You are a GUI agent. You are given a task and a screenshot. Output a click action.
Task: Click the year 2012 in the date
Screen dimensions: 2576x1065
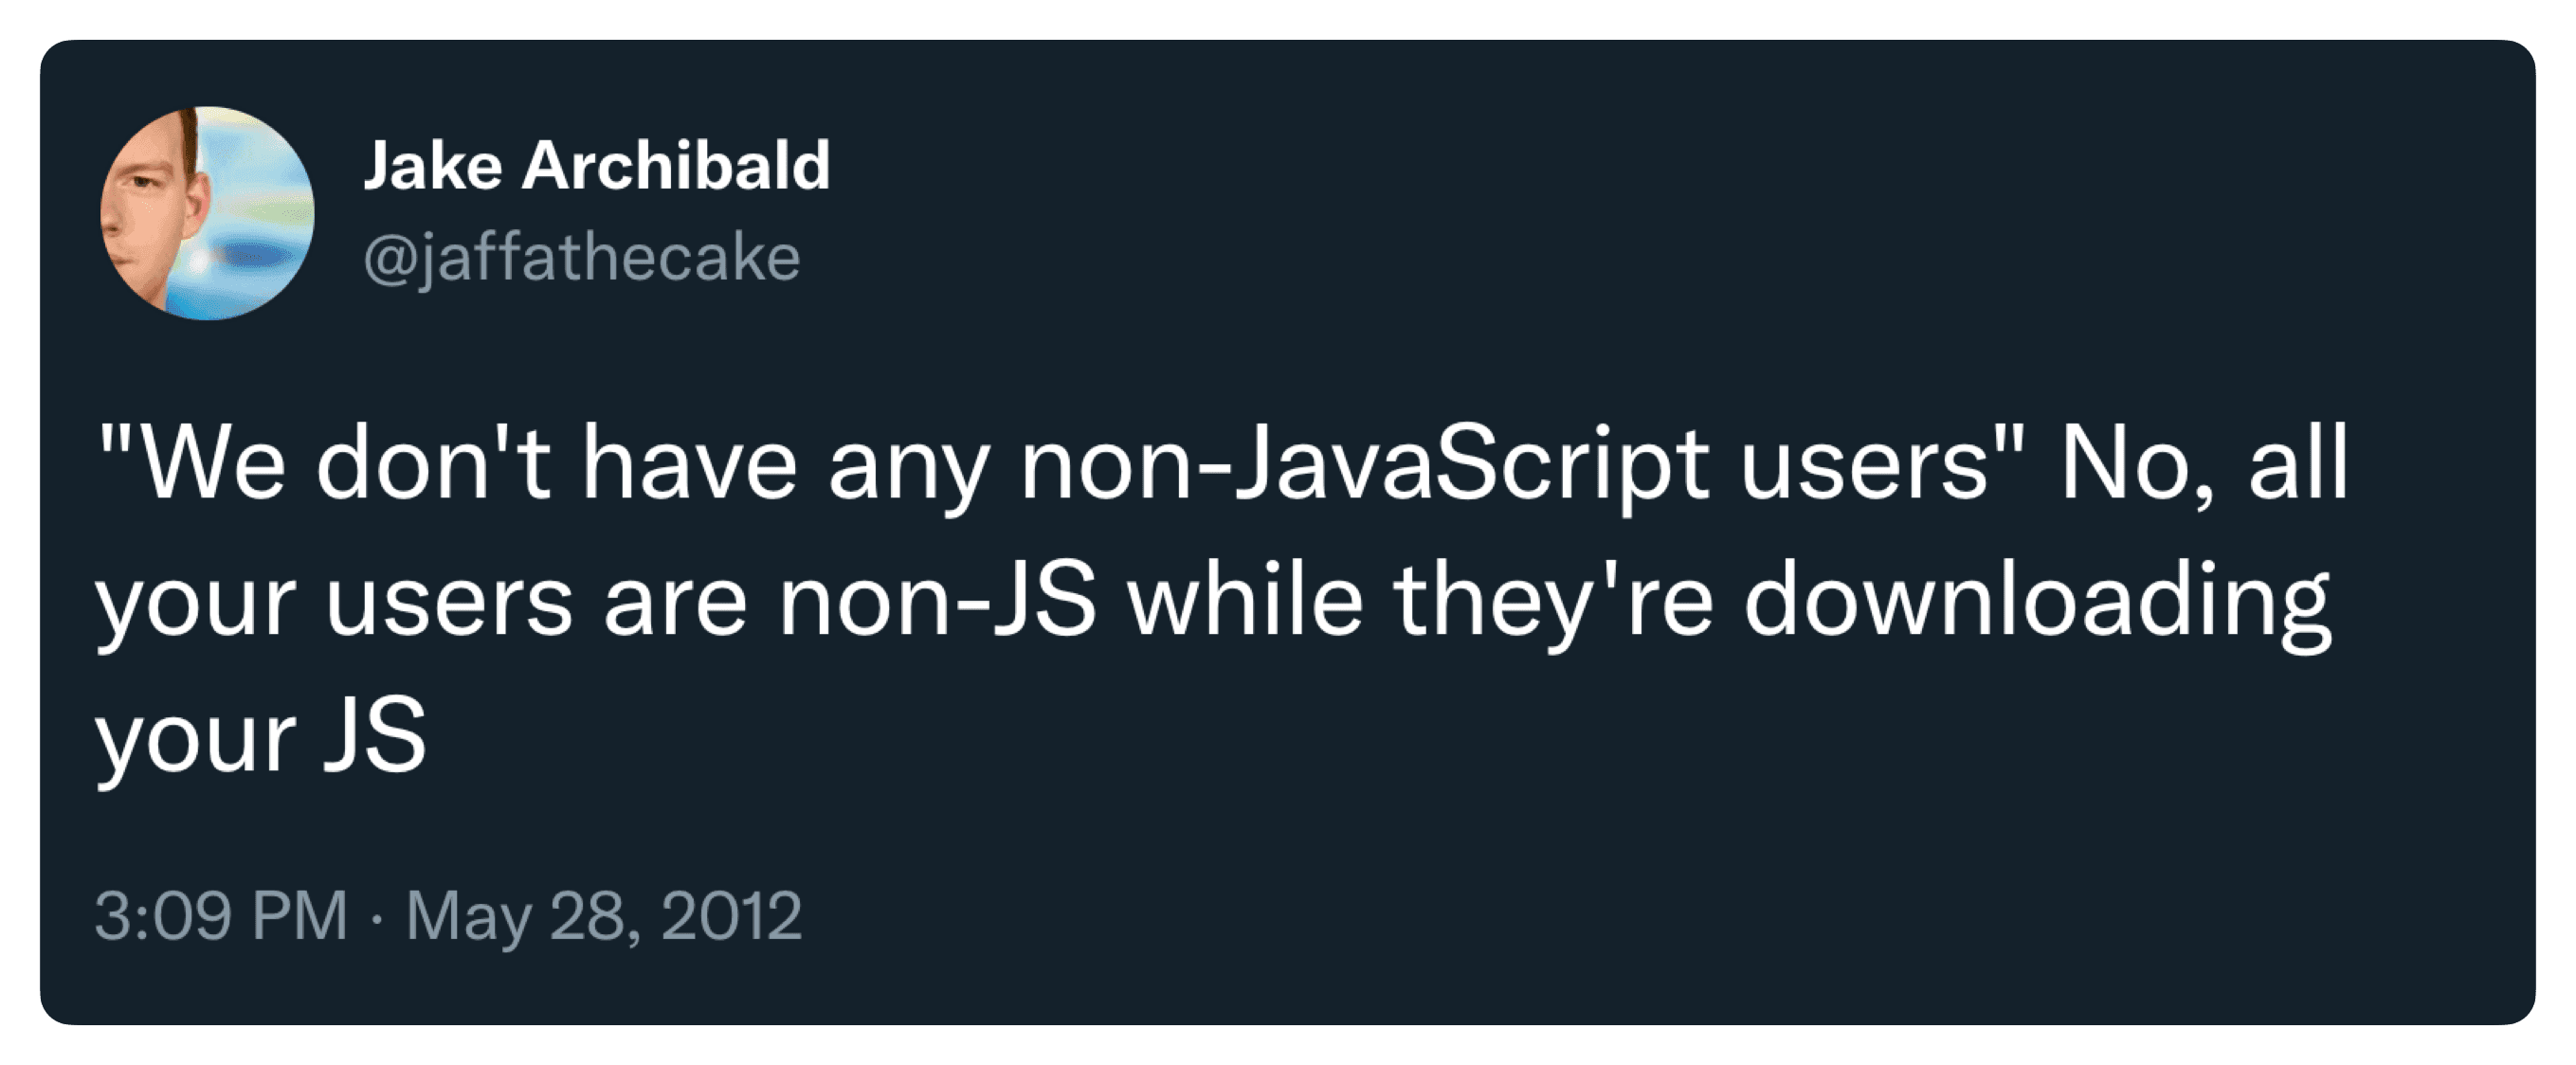click(x=731, y=916)
